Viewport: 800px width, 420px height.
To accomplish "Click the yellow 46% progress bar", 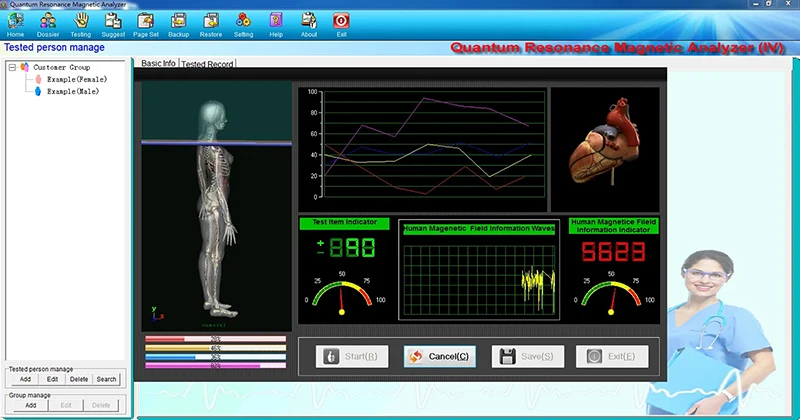I will pos(216,348).
